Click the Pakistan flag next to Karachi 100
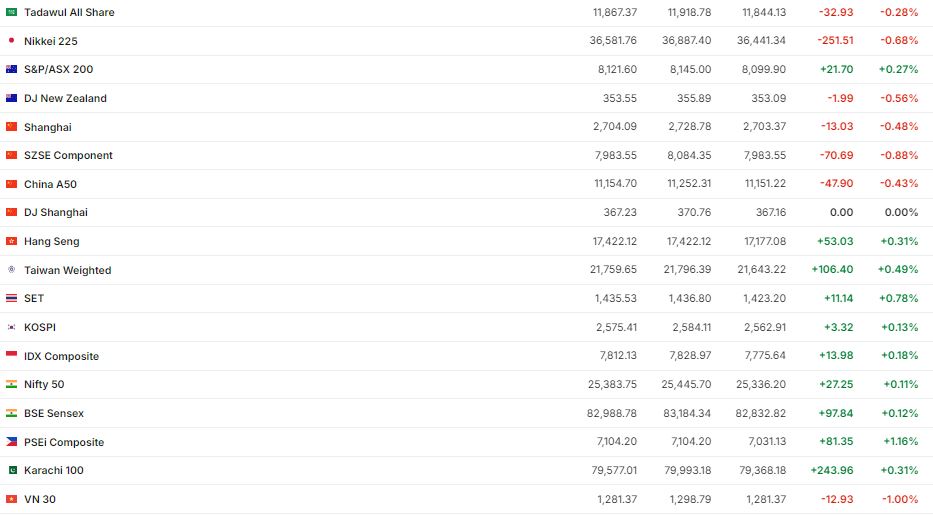The width and height of the screenshot is (933, 516). 12,470
